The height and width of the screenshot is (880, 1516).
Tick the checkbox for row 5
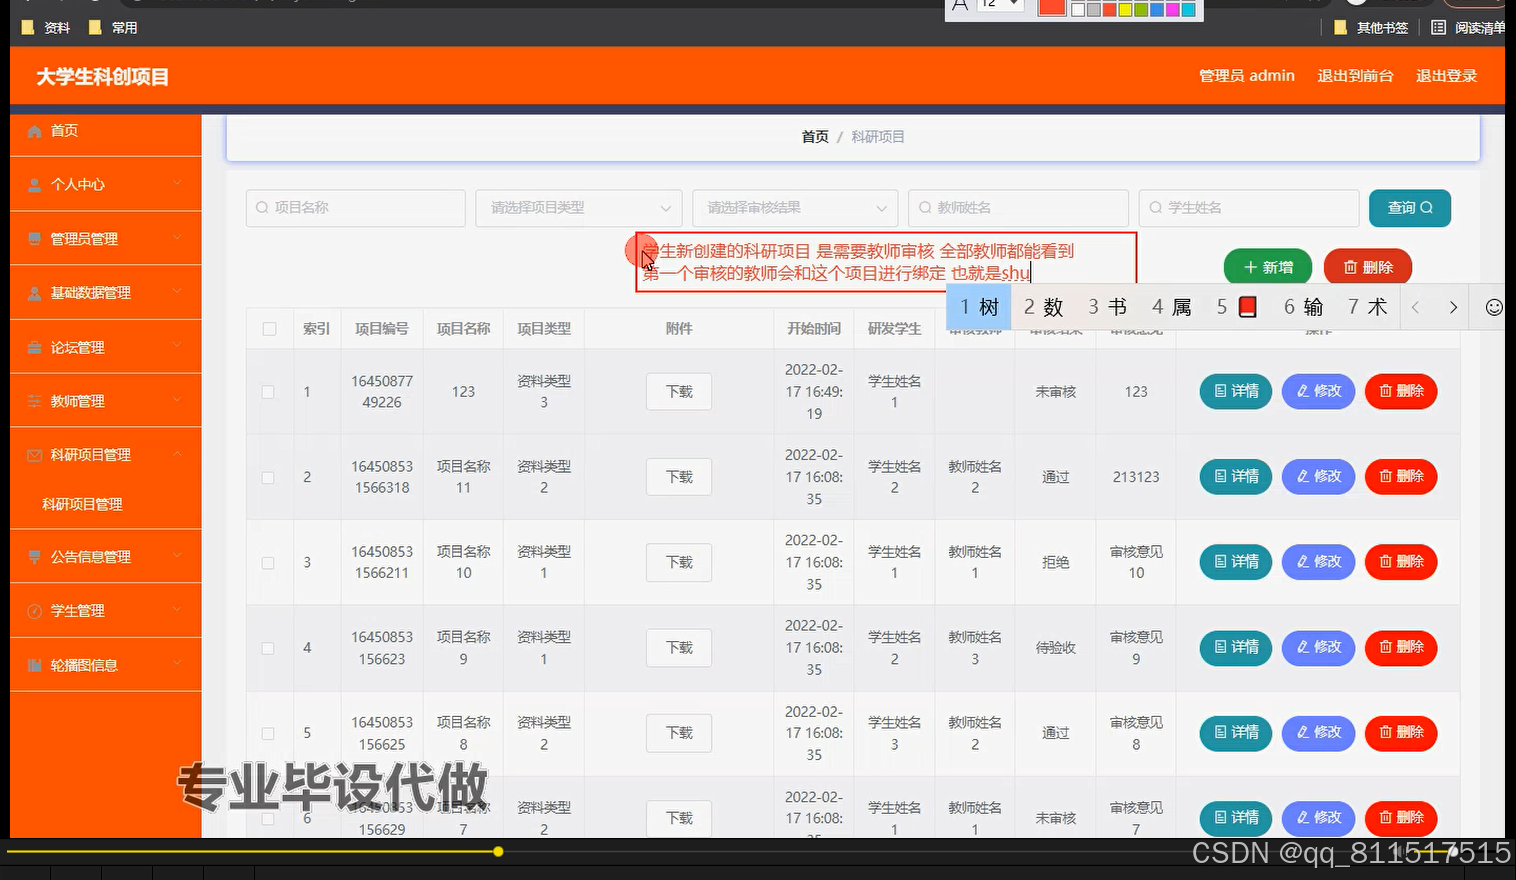268,733
